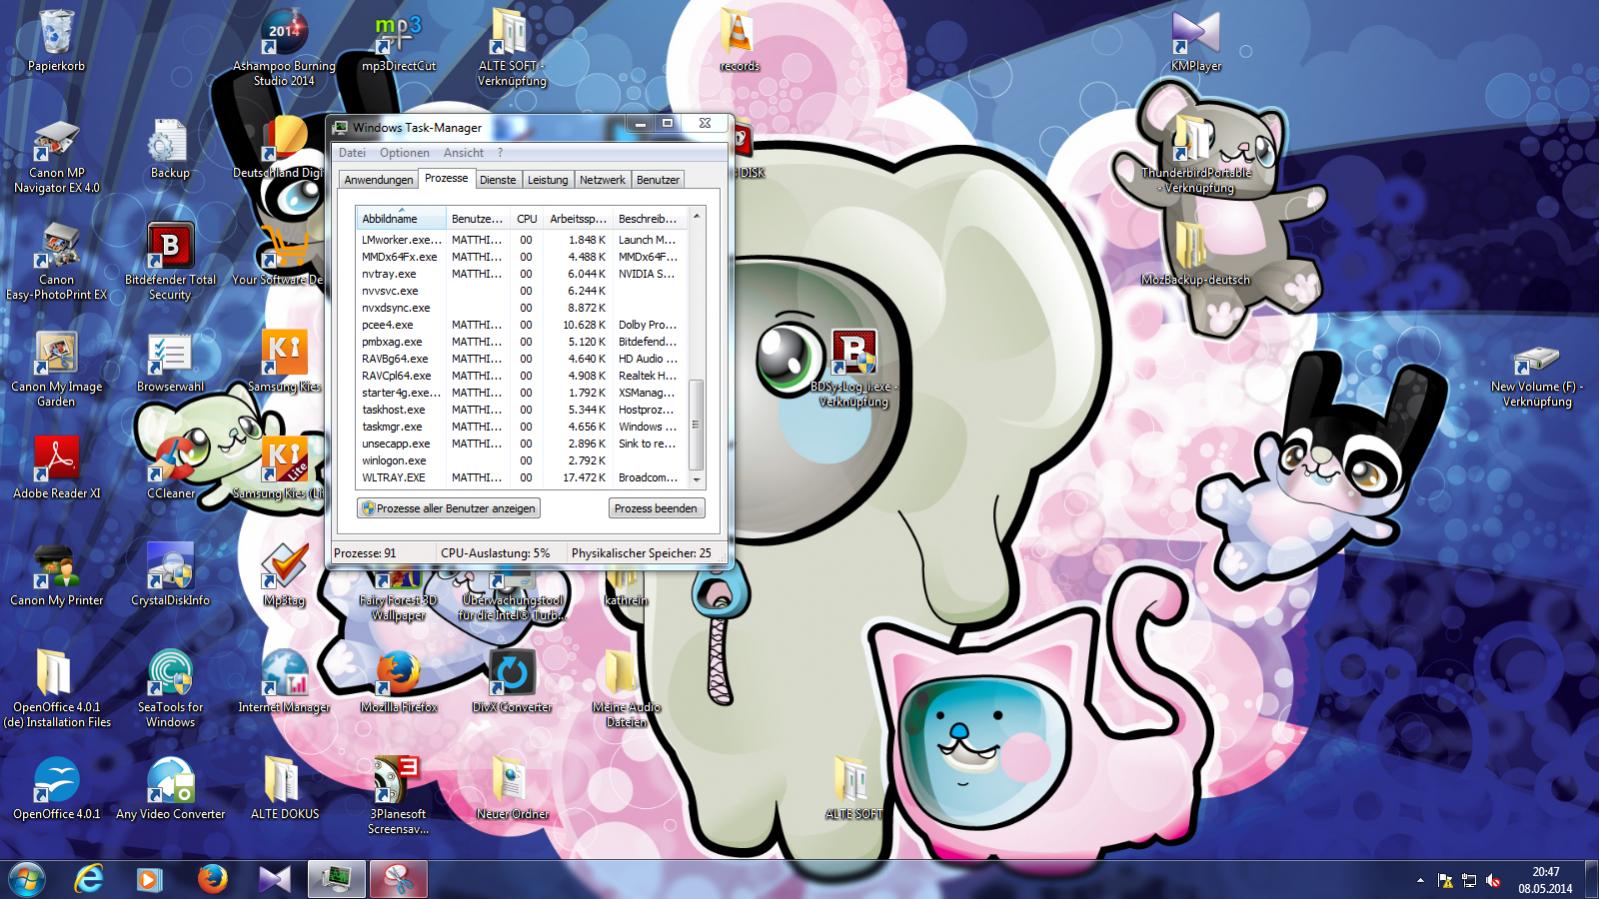This screenshot has height=899, width=1599.
Task: Open Canon My Image Garden
Action: click(57, 369)
